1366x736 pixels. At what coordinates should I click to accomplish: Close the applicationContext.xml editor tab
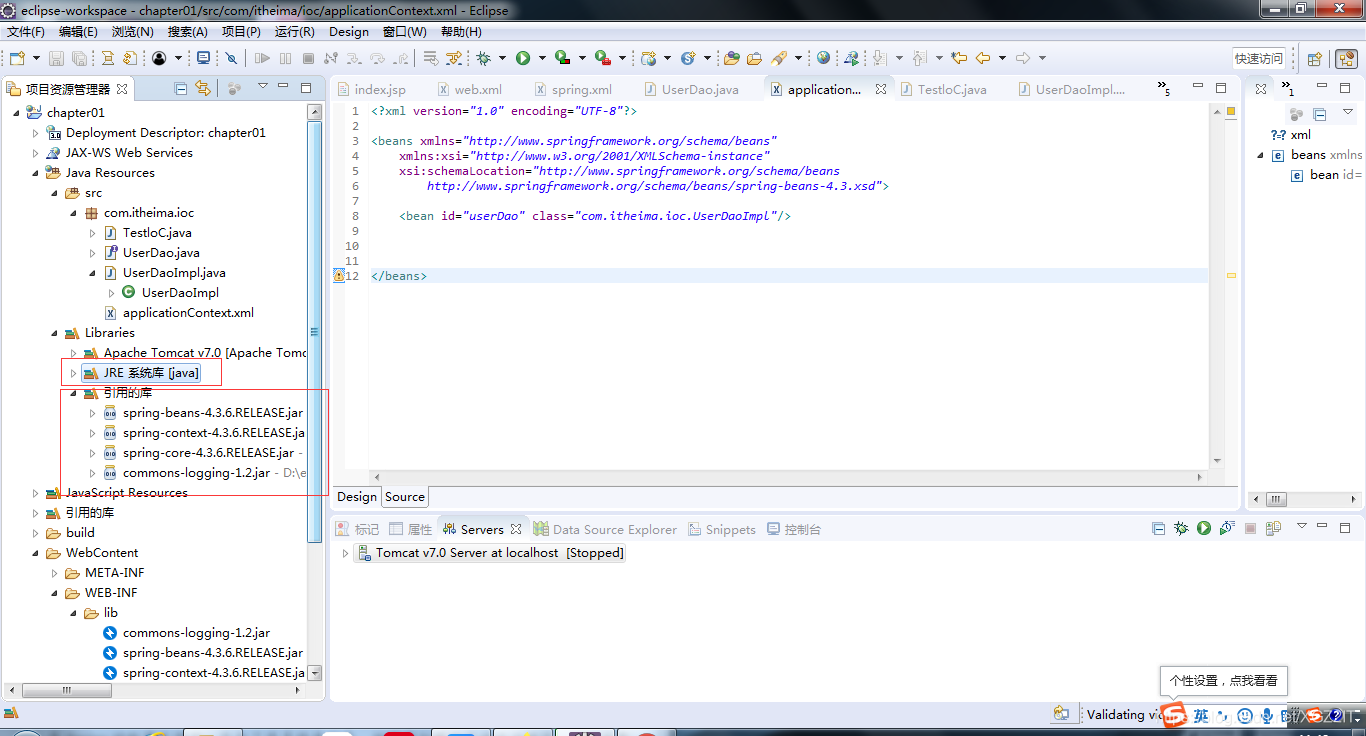[x=881, y=89]
